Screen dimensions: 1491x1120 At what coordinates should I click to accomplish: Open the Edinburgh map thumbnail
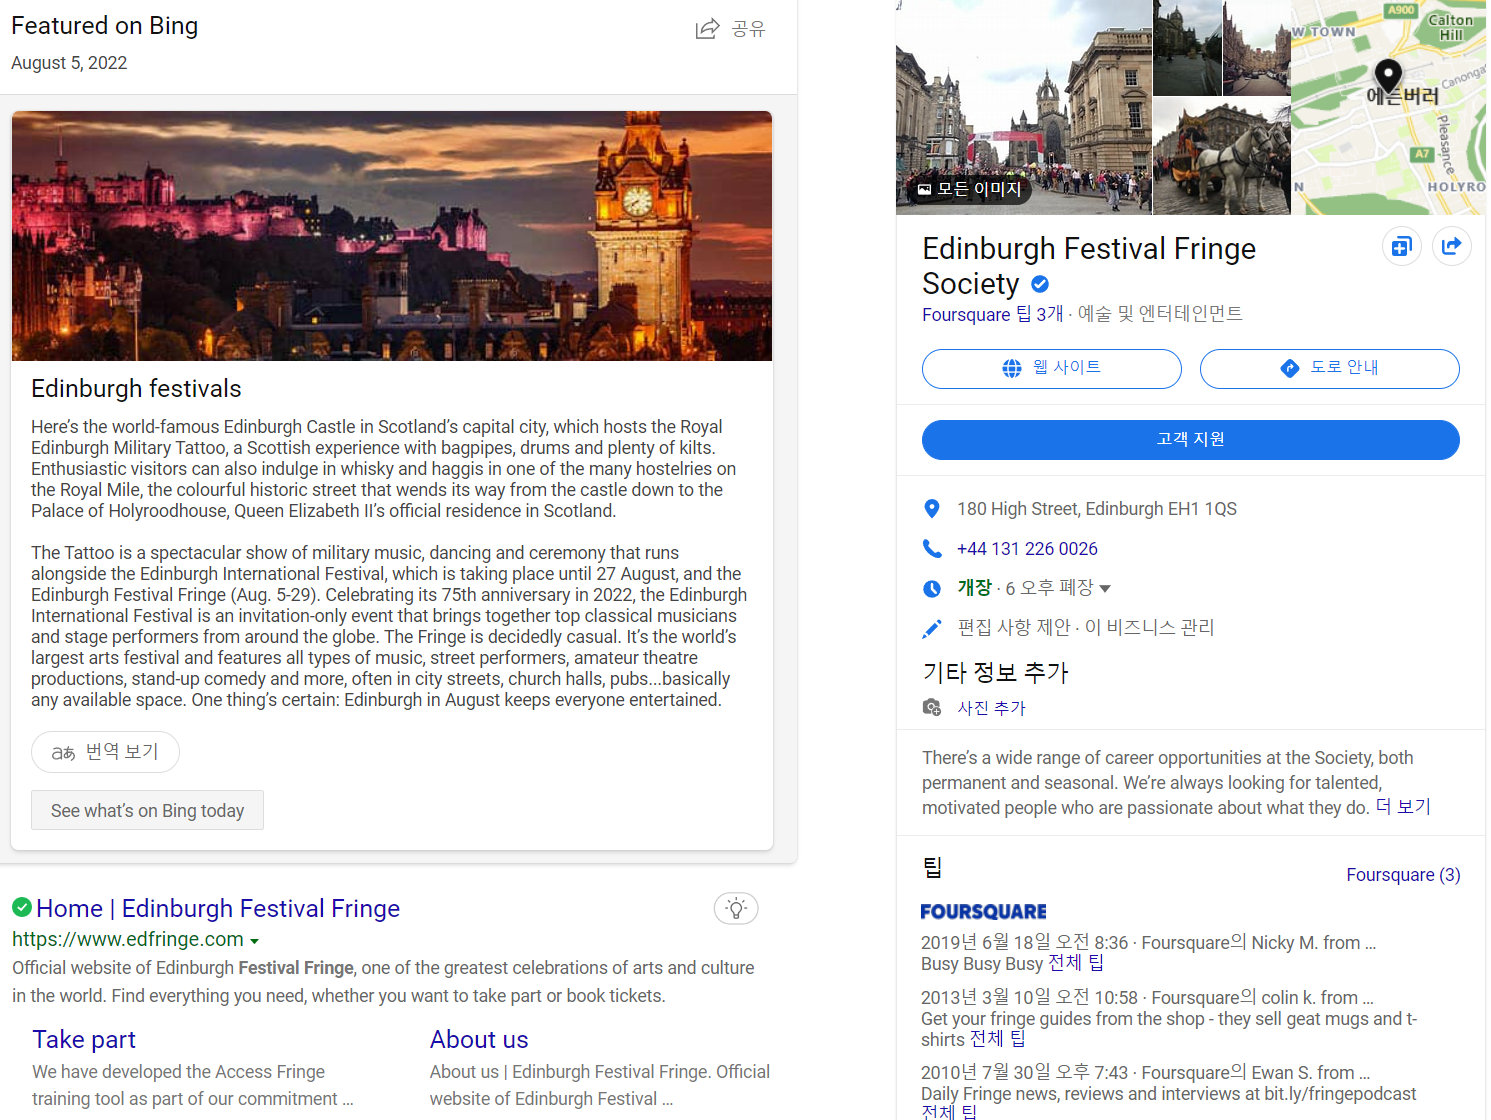[1389, 107]
